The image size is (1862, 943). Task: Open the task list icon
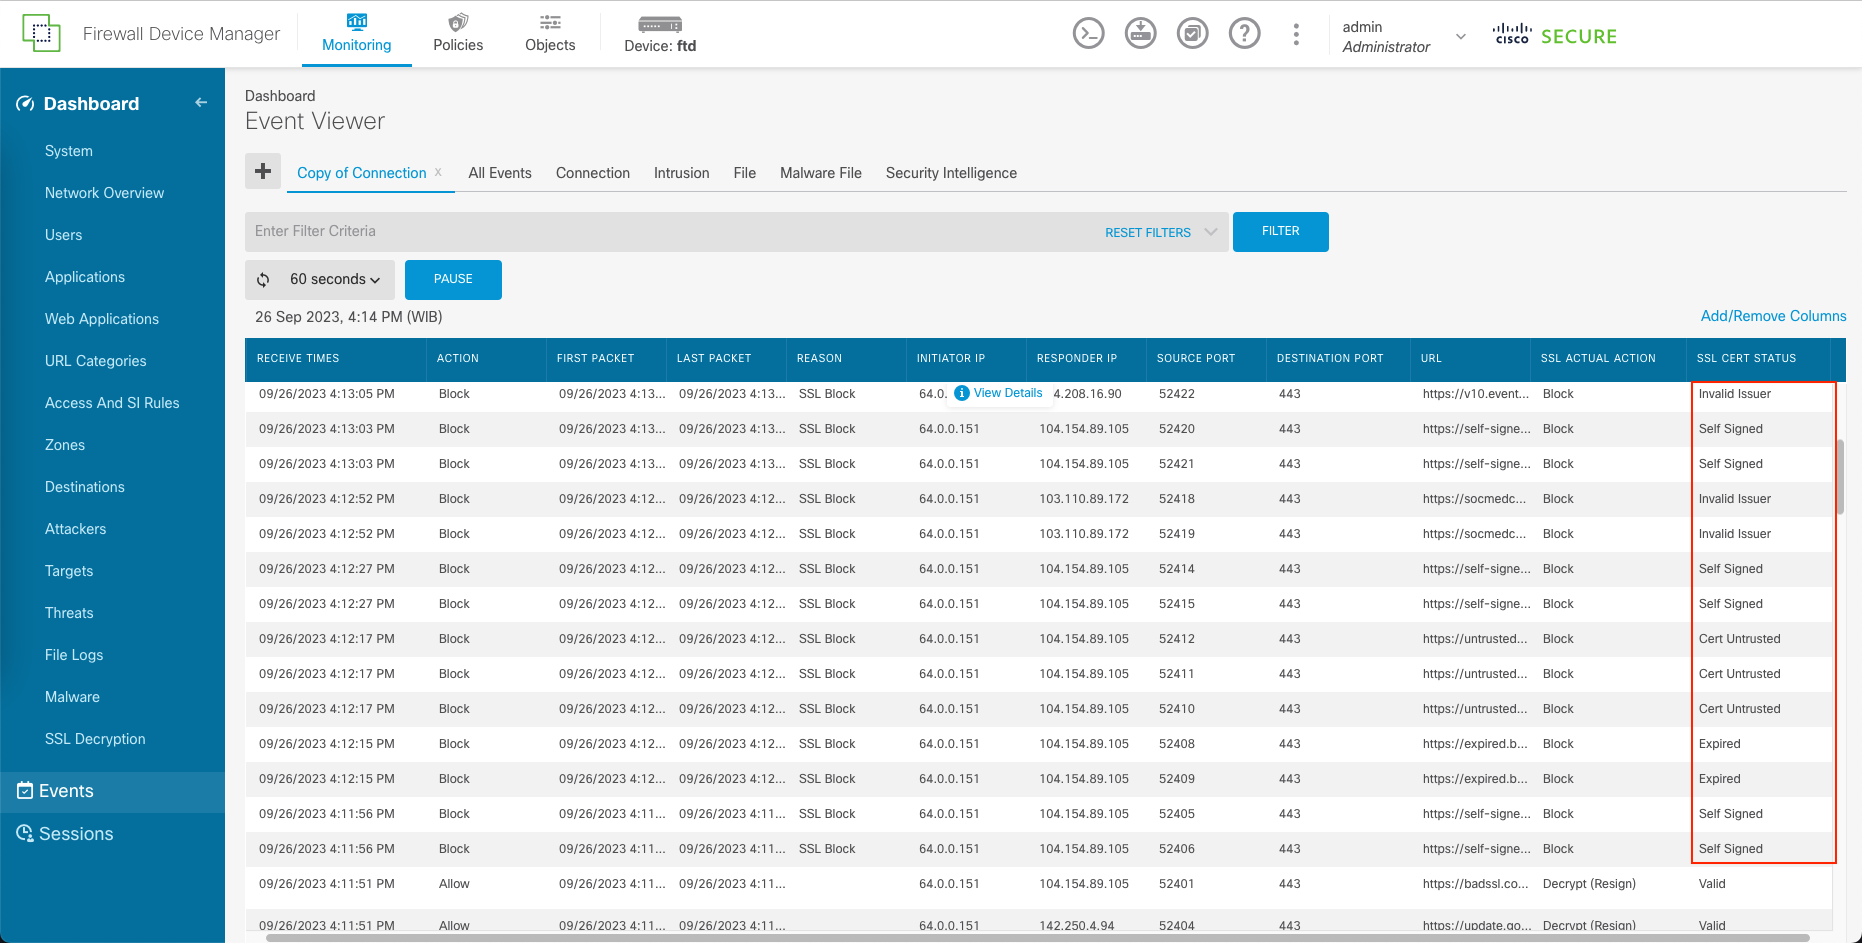[1192, 34]
